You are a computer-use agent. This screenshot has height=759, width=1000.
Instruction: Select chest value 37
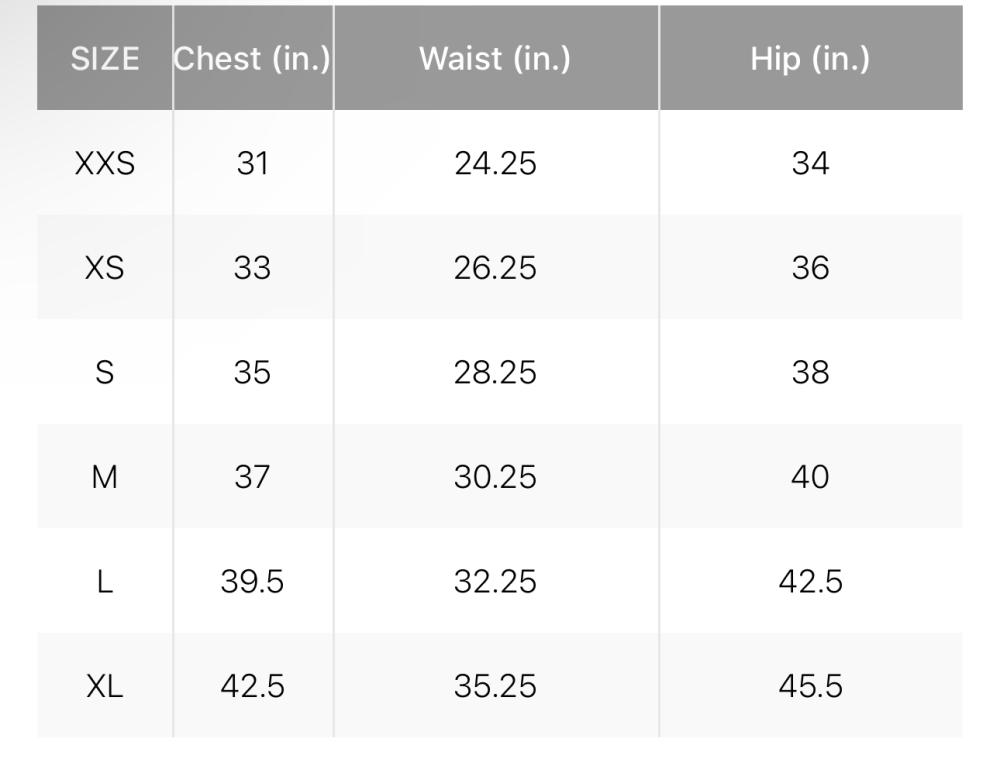click(x=253, y=477)
